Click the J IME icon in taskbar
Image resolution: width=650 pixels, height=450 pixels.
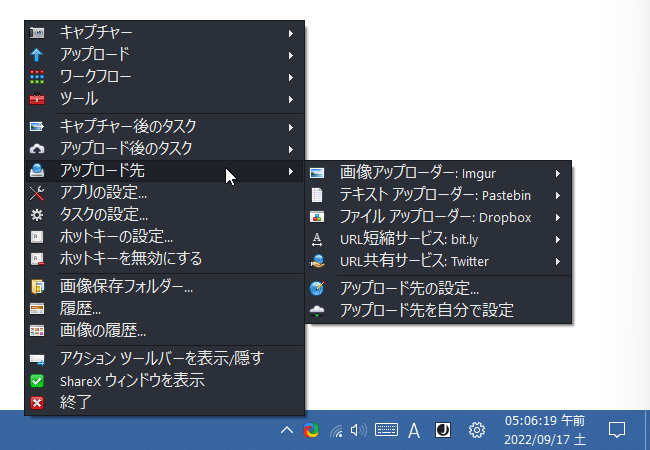point(443,430)
